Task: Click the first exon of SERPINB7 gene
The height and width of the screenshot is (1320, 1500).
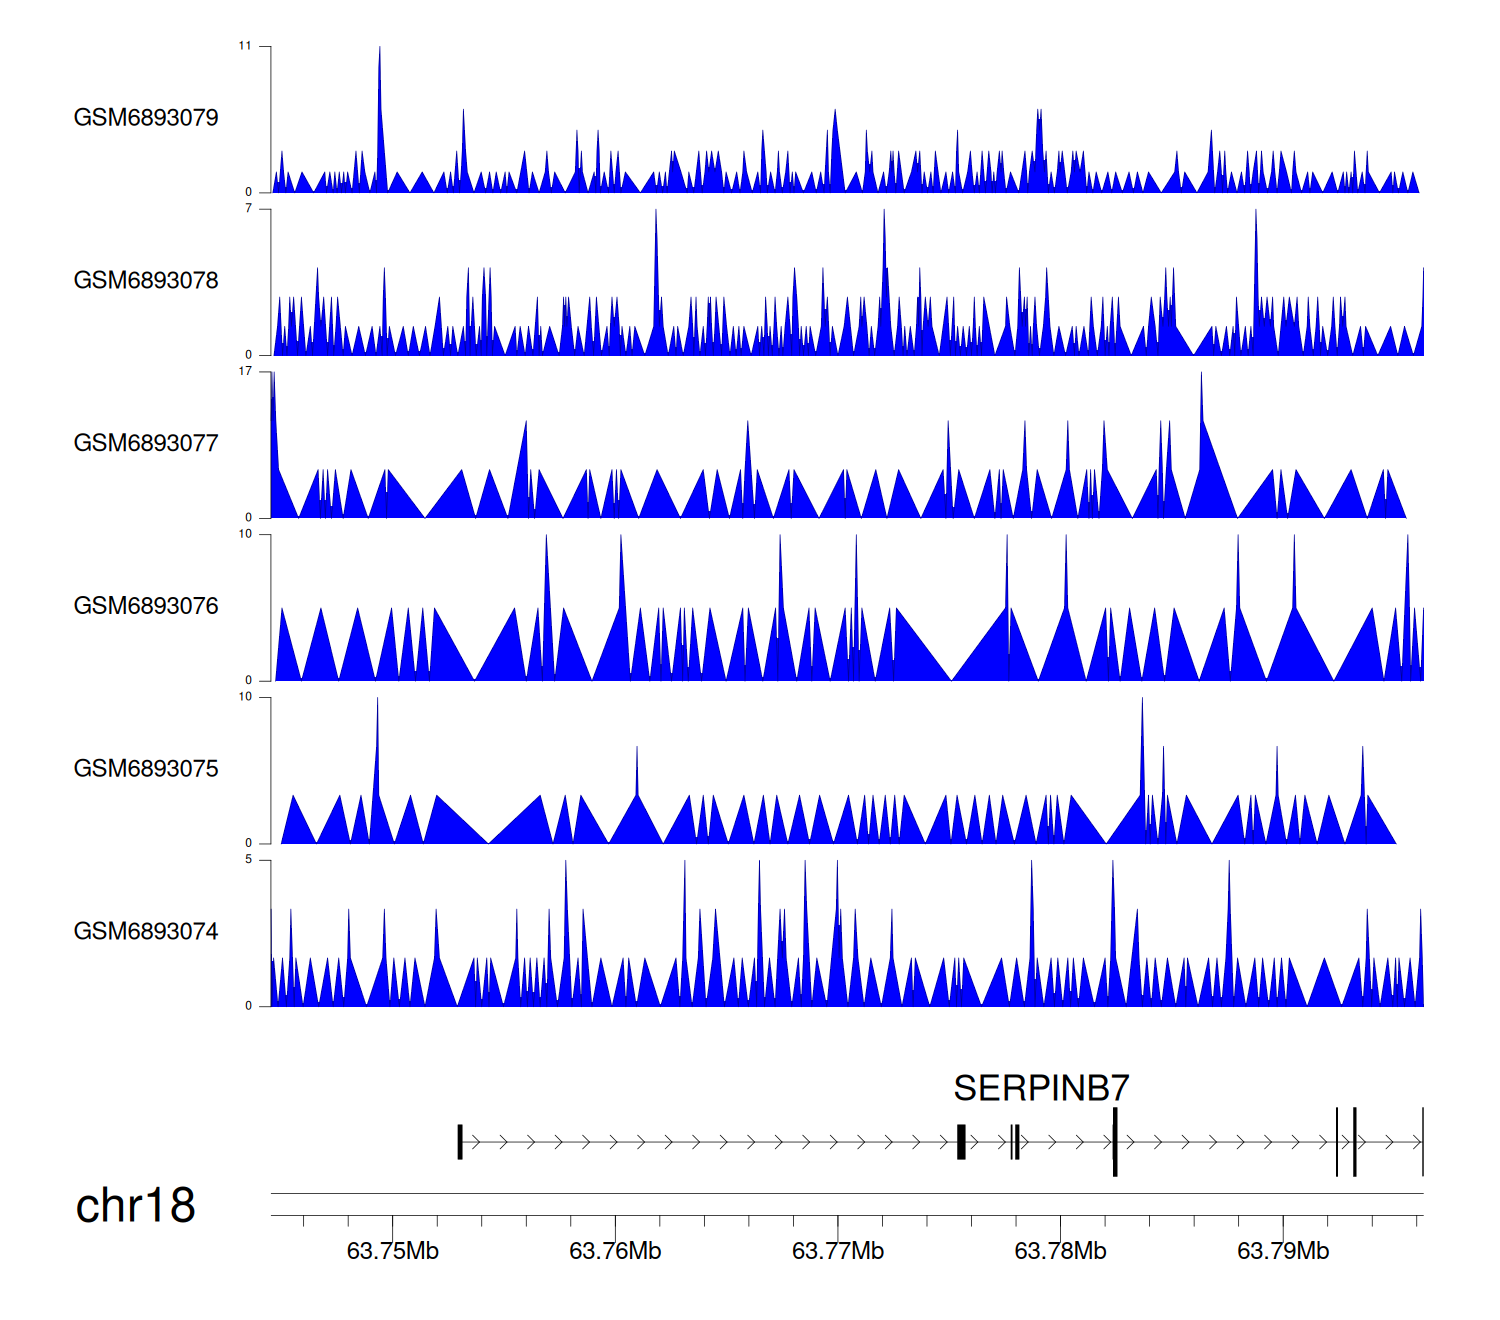Action: [x=460, y=1142]
